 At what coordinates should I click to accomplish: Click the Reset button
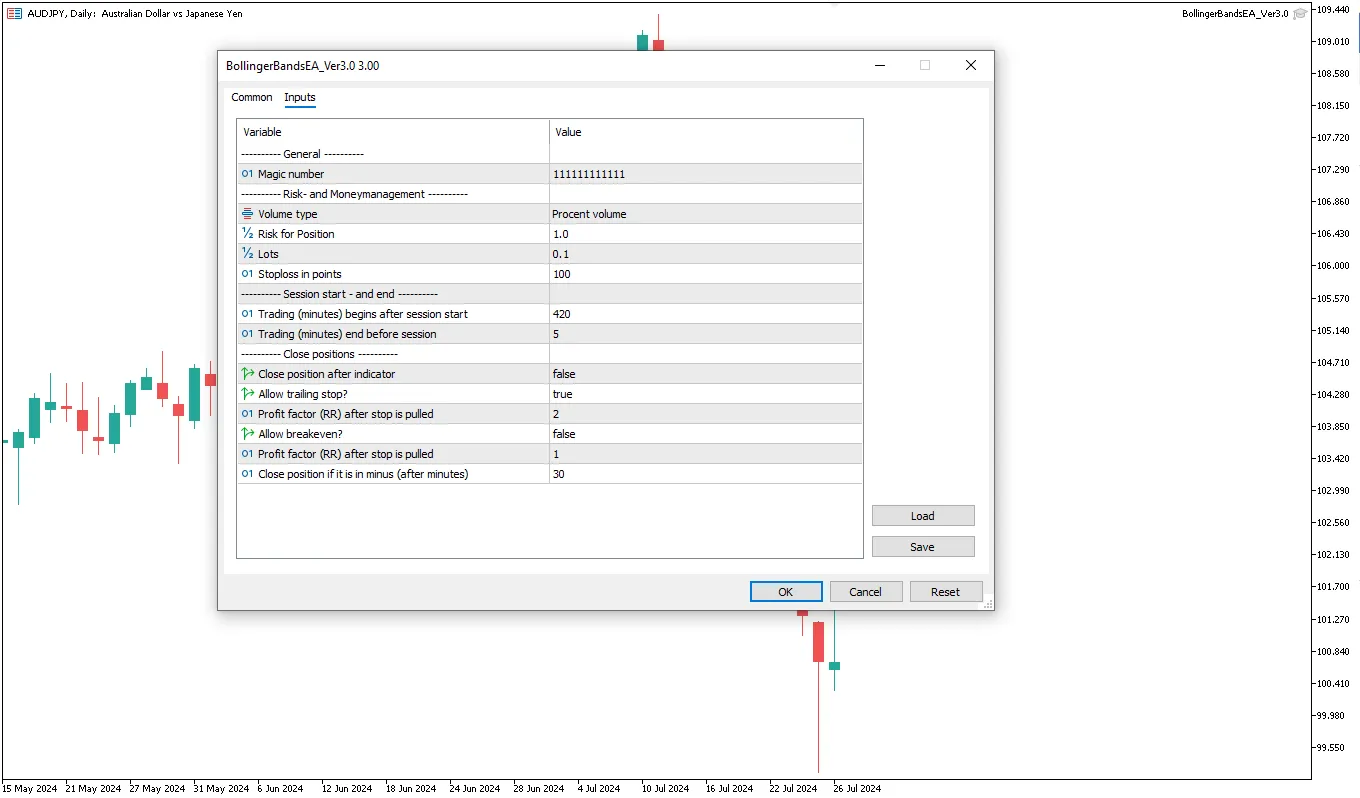point(946,592)
